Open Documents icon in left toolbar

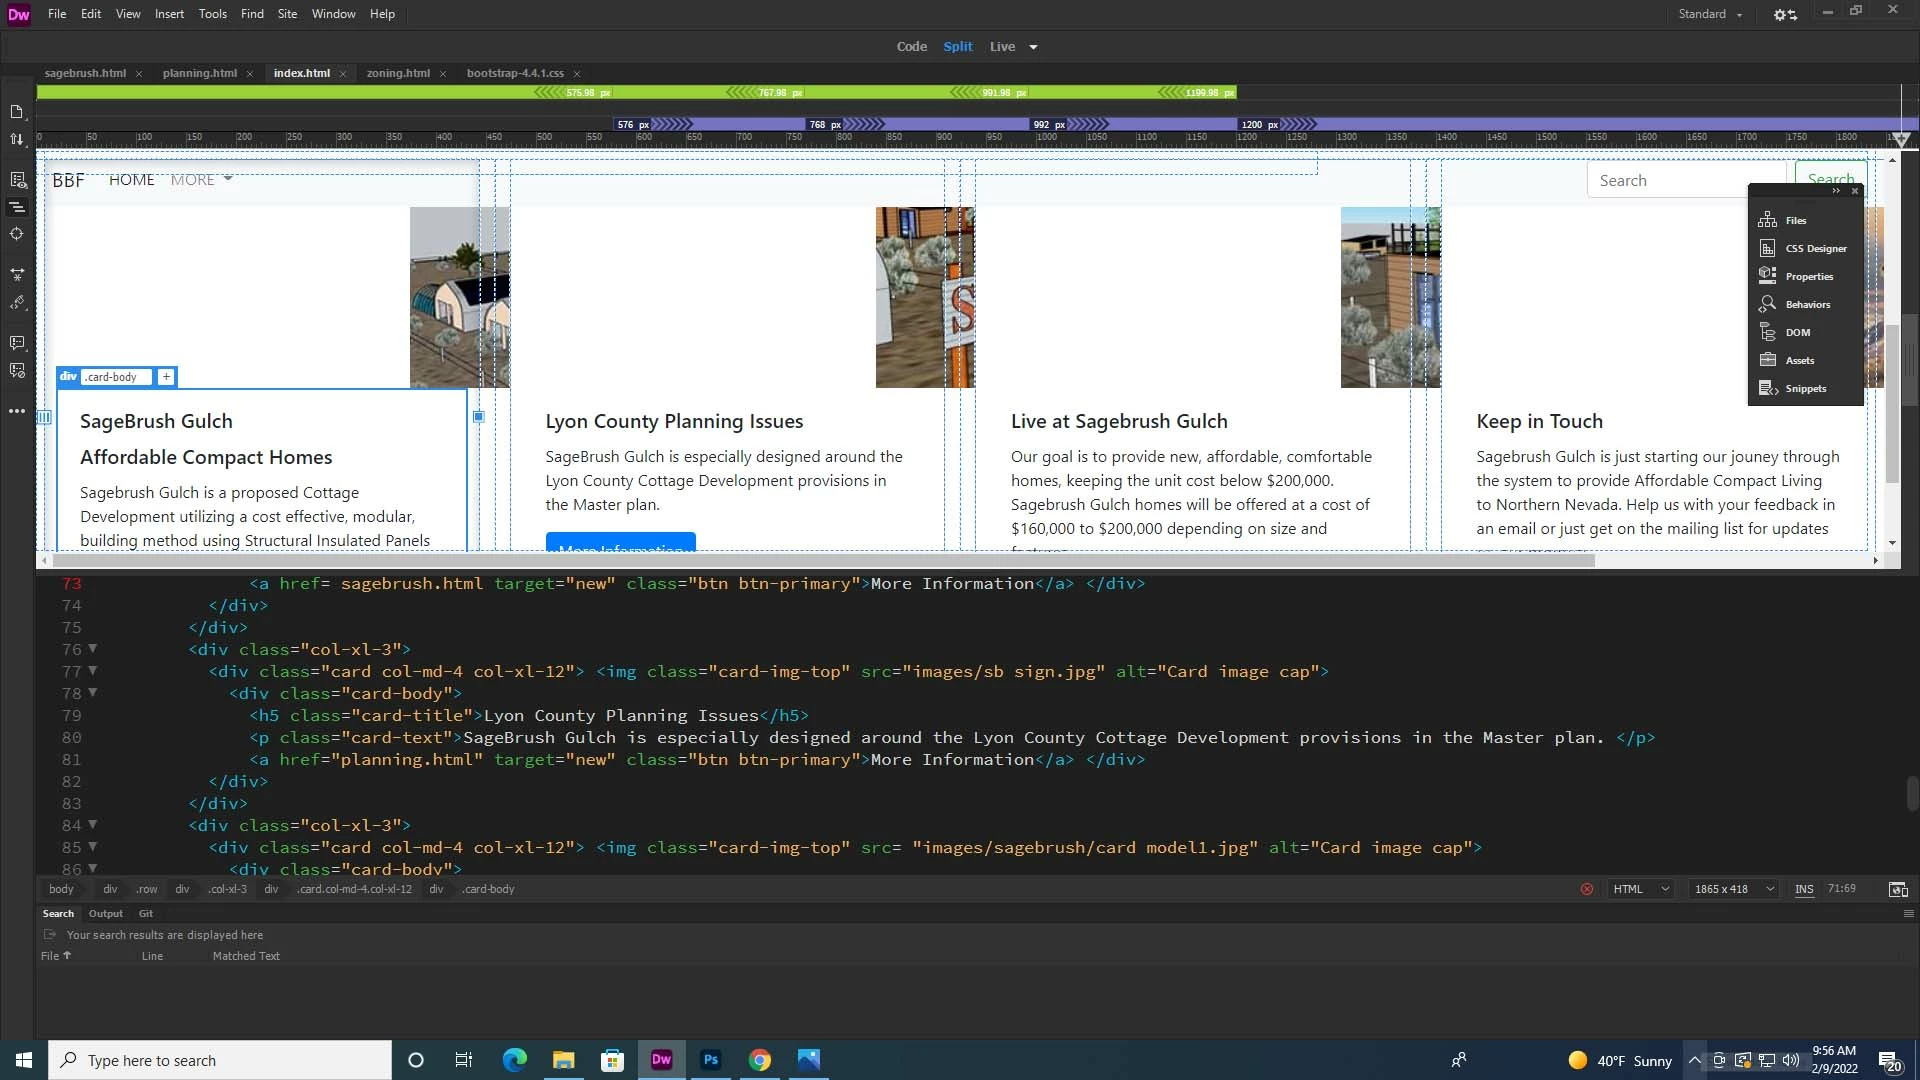pos(17,112)
